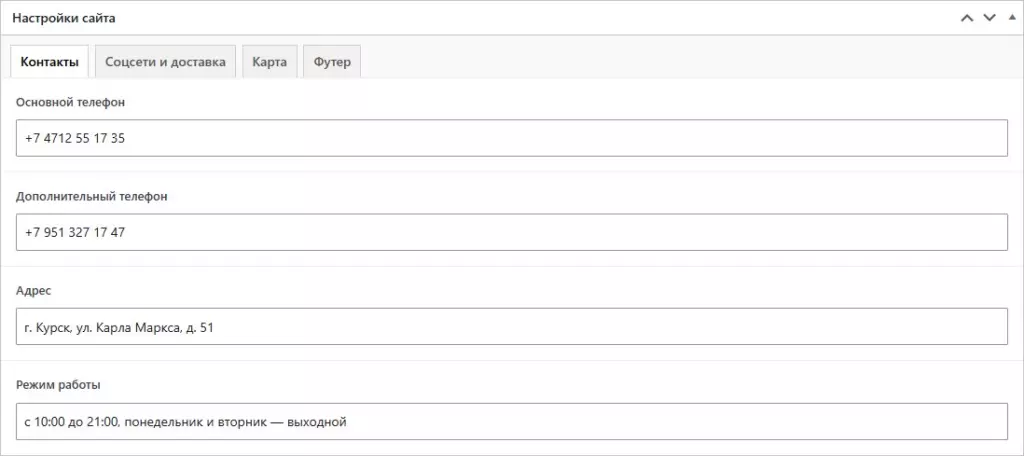
Task: Place cursor on +7 951 phone number
Action: coord(74,233)
